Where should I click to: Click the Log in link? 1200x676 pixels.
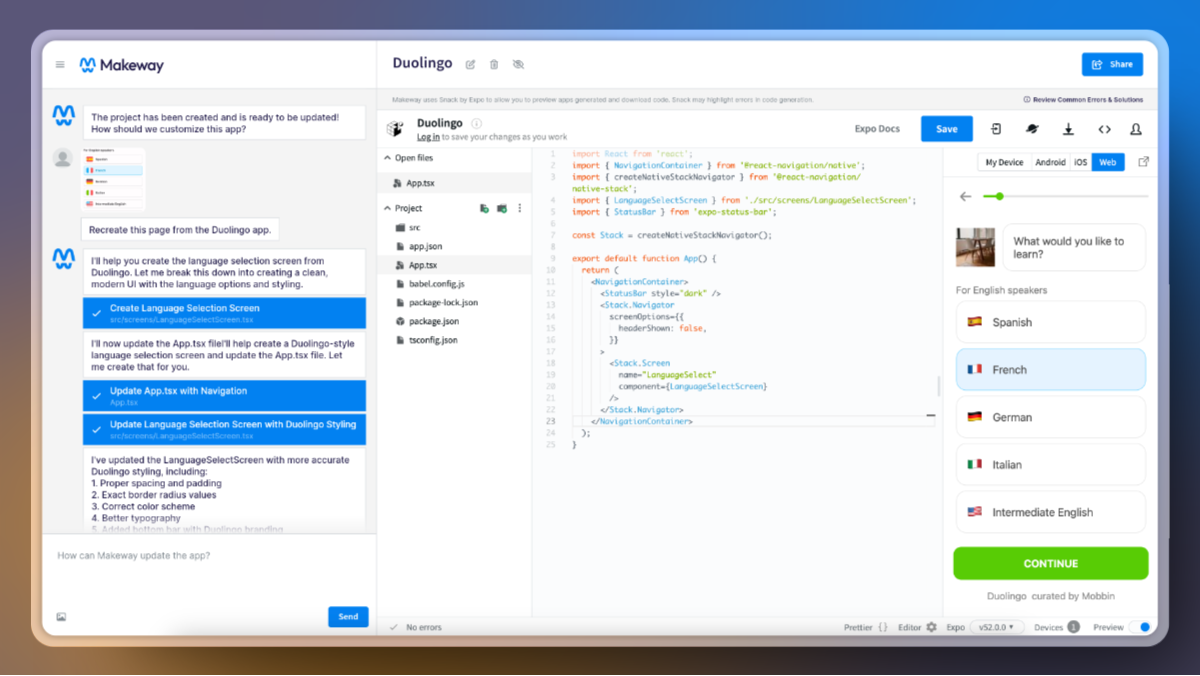[x=428, y=137]
